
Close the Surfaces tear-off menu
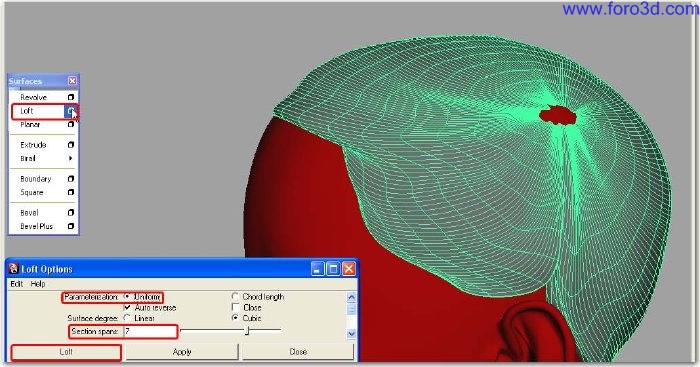coord(72,81)
